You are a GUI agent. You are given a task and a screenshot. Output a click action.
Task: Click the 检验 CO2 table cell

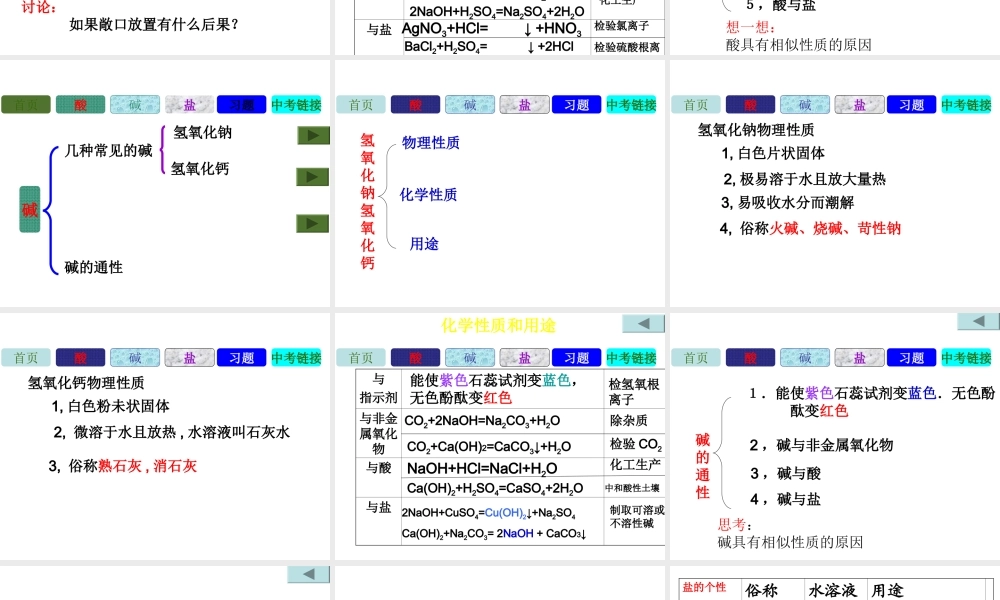635,444
